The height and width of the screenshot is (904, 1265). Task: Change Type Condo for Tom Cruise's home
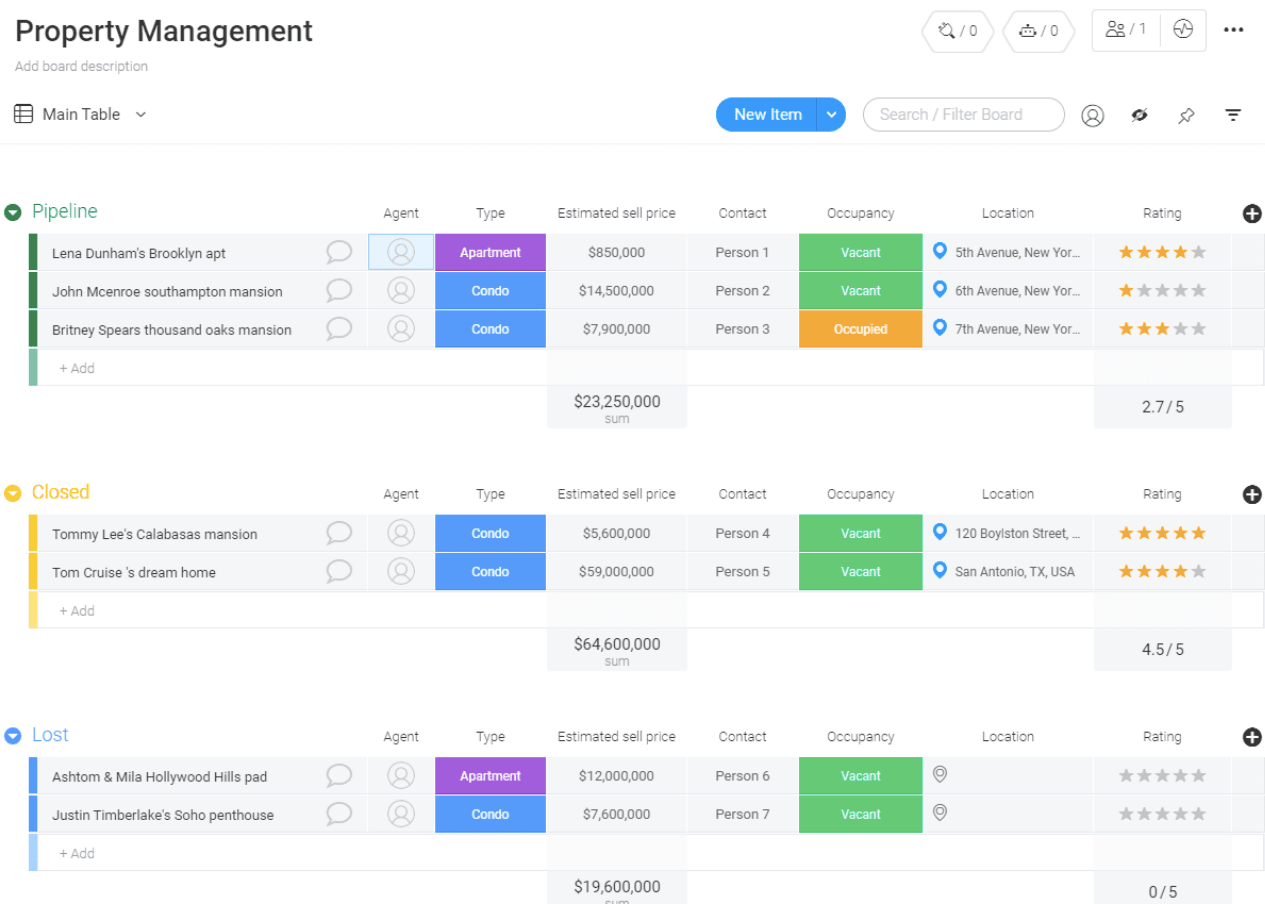pyautogui.click(x=490, y=572)
